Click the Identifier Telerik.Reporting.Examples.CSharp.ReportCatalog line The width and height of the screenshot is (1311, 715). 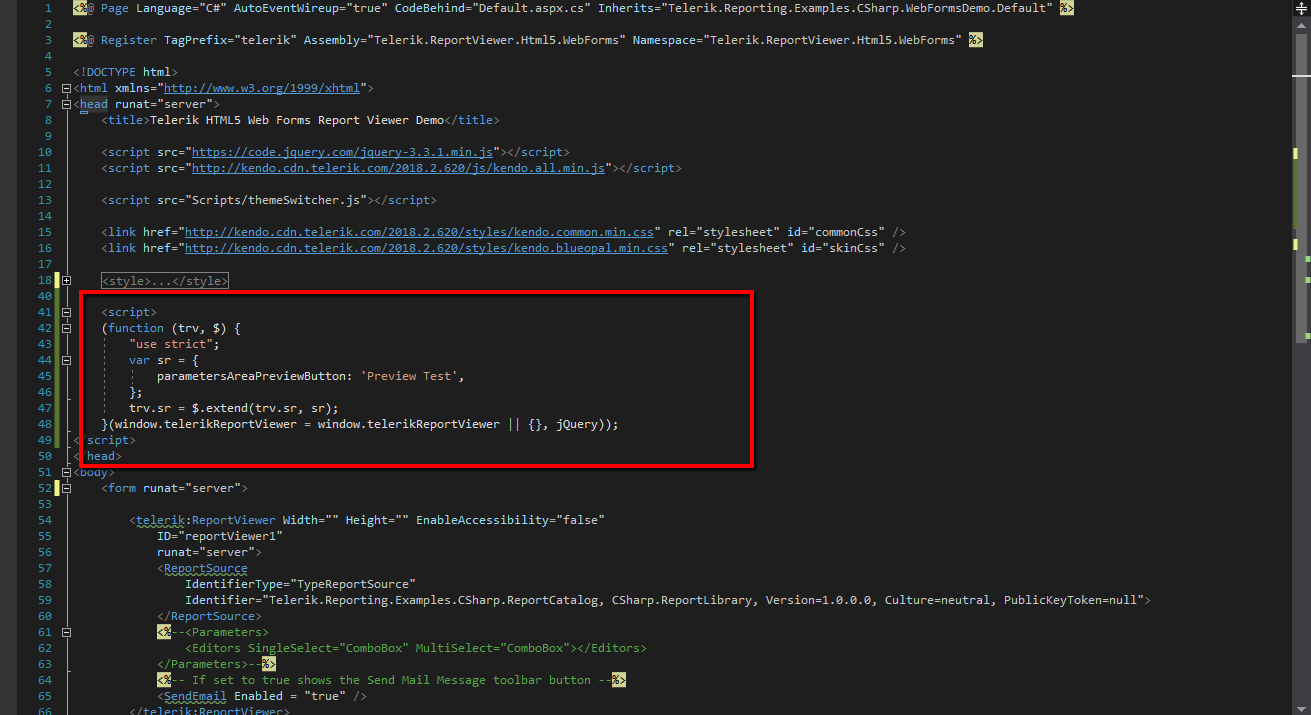coord(668,600)
